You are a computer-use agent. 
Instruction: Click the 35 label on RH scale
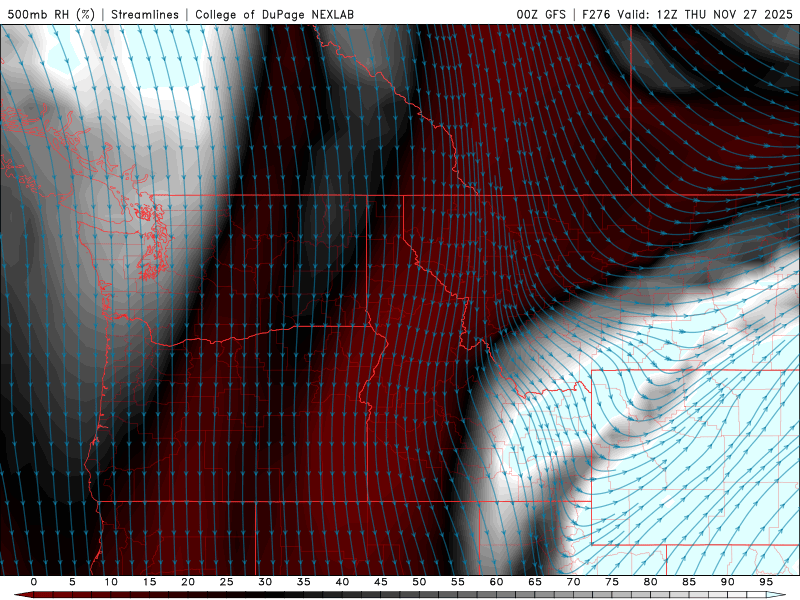(x=304, y=582)
